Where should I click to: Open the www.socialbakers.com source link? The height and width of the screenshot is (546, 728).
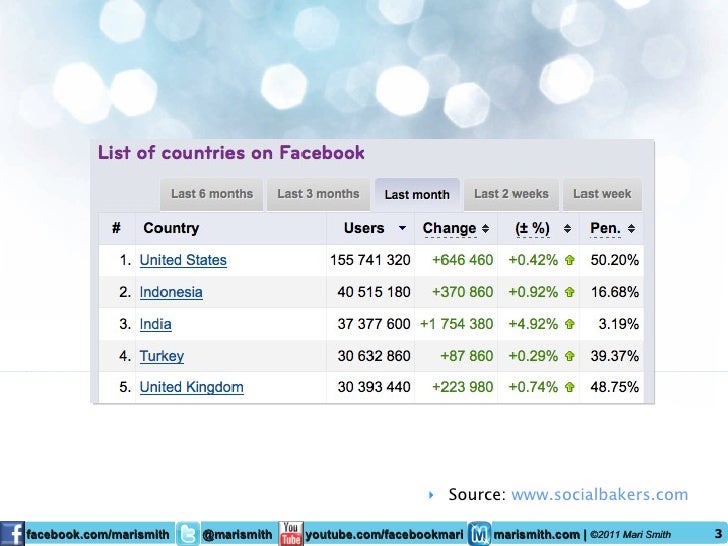coord(599,495)
